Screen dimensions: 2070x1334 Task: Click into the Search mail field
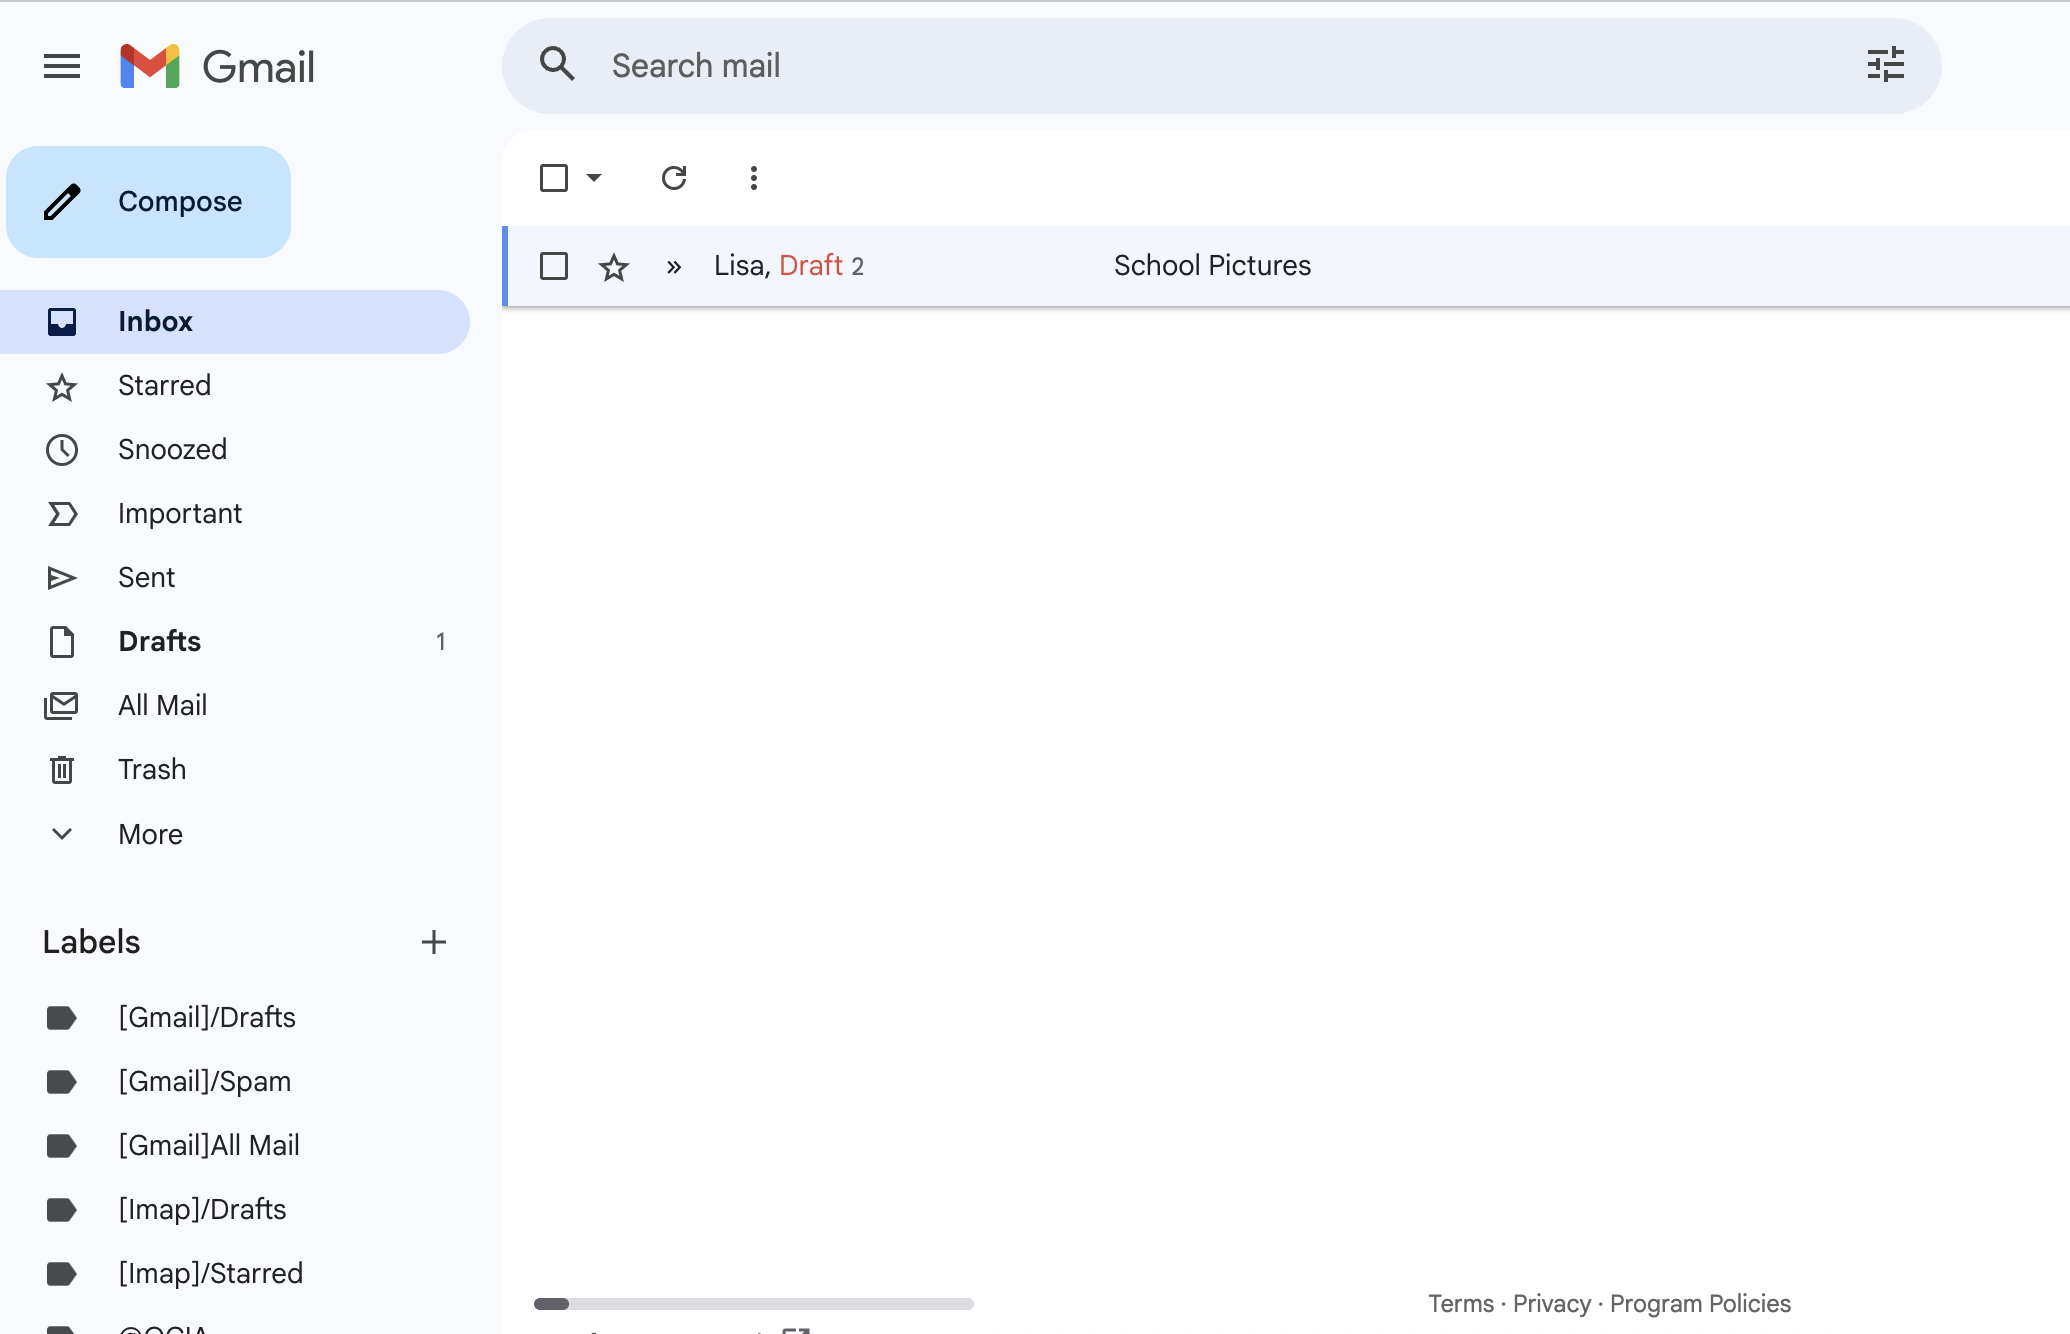pyautogui.click(x=1200, y=66)
